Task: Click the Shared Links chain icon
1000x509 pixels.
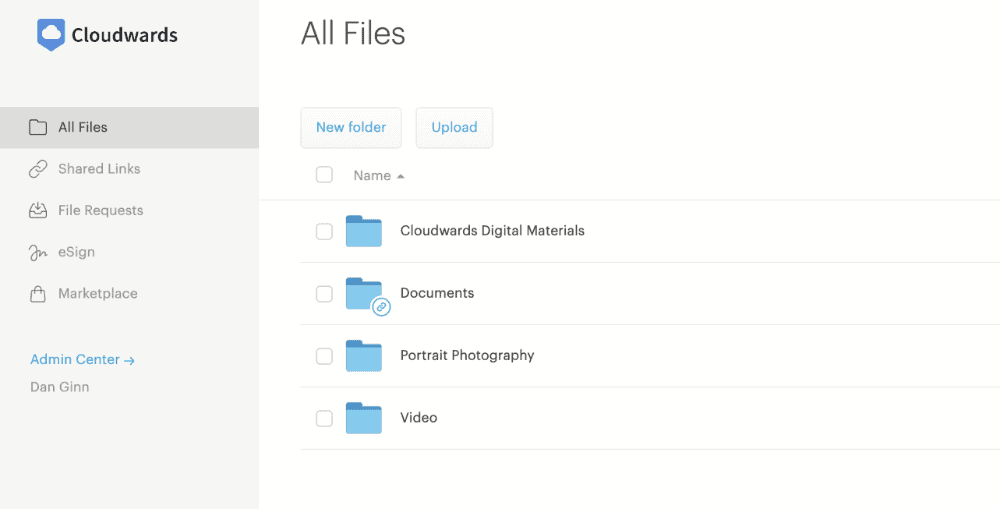Action: pyautogui.click(x=38, y=169)
